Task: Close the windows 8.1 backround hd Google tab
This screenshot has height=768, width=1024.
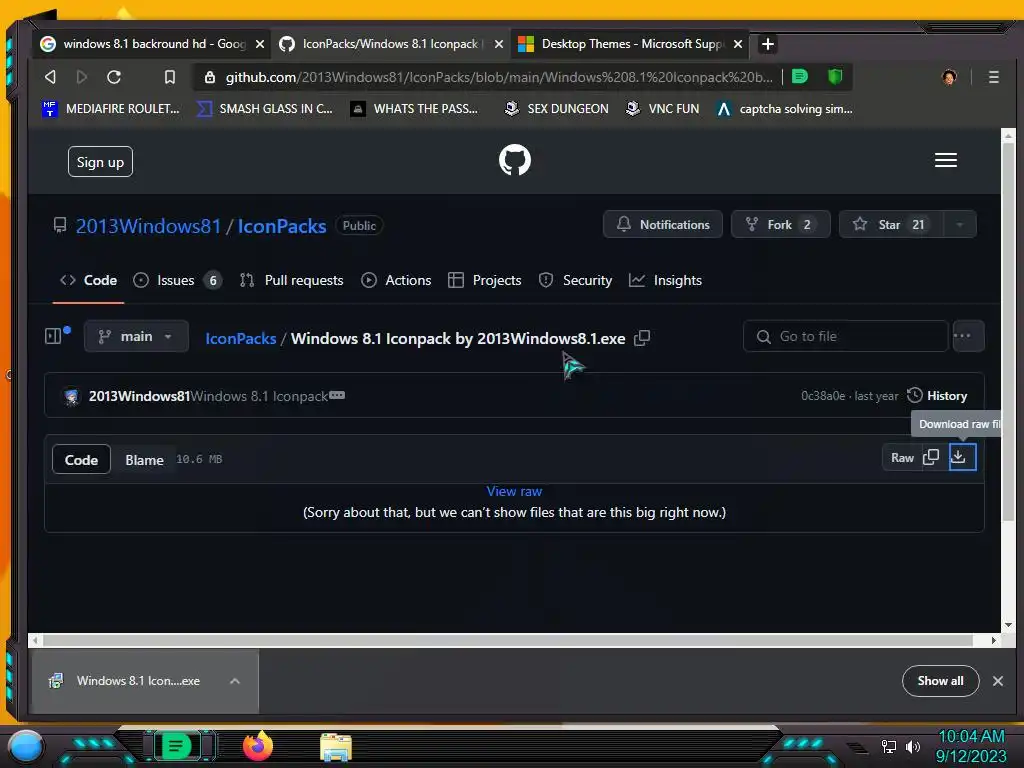Action: coord(260,44)
